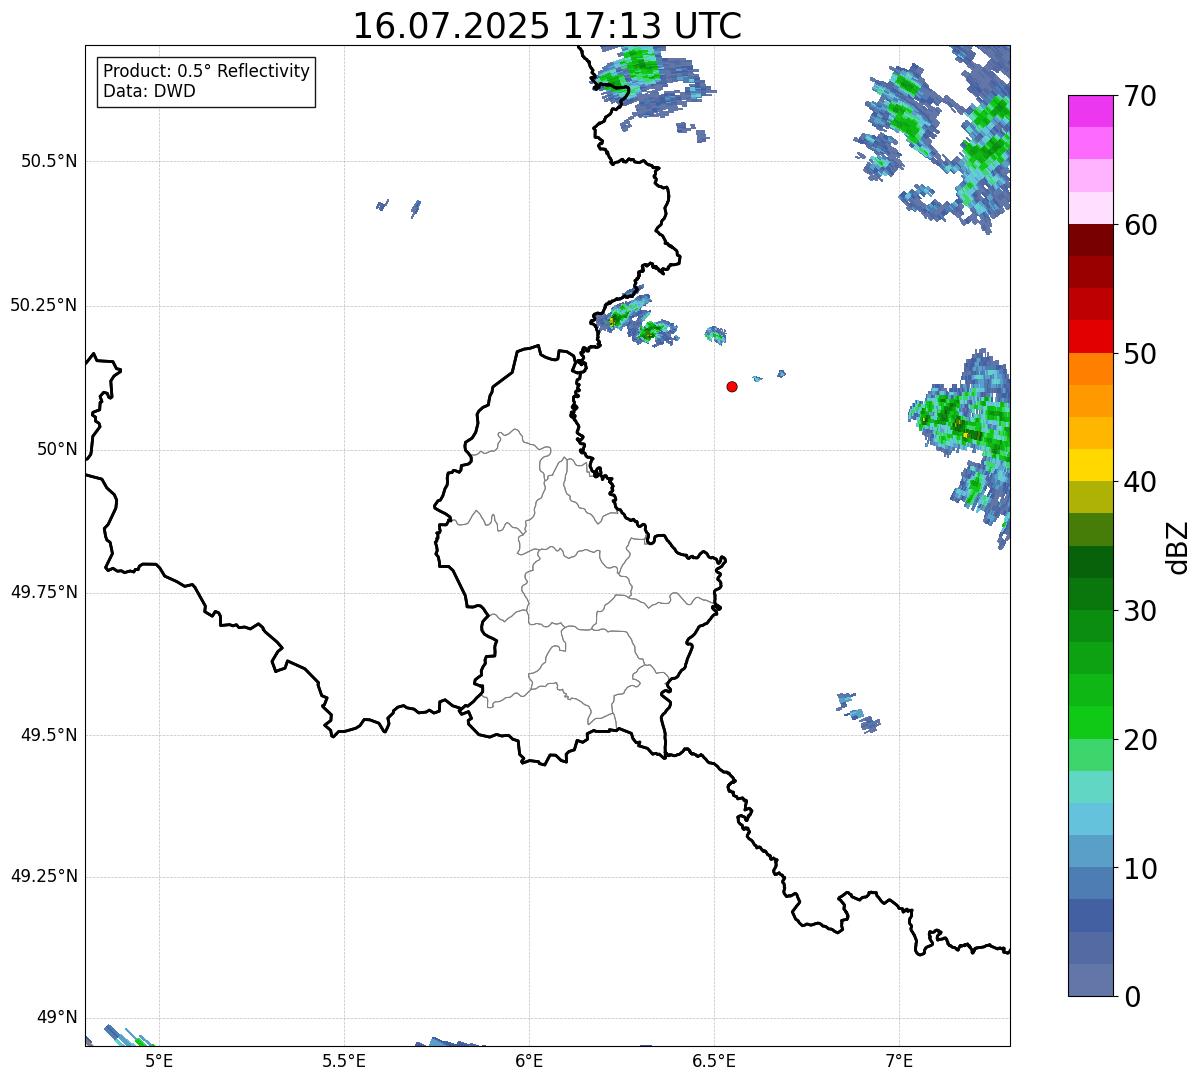
Task: Pick the light blue colorbar swatch between 10 and 20
Action: (1091, 820)
